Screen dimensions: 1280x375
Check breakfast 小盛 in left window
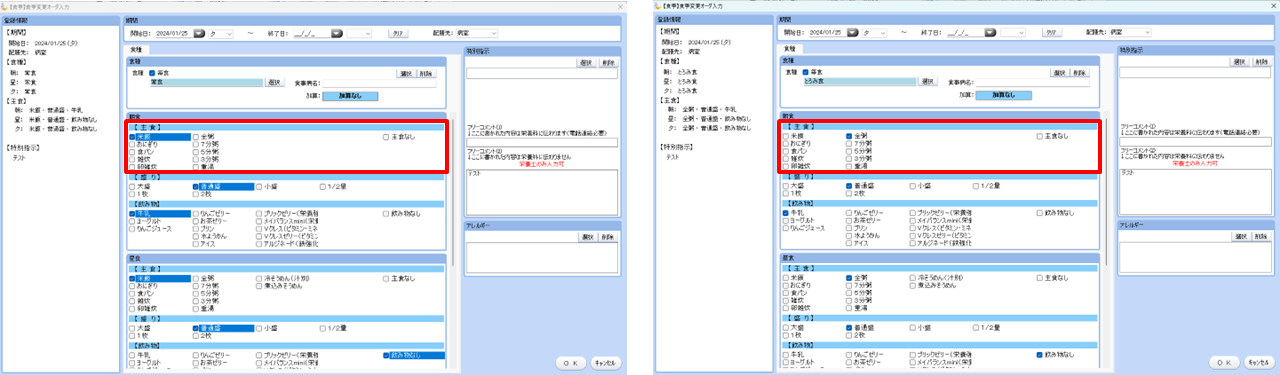[260, 186]
